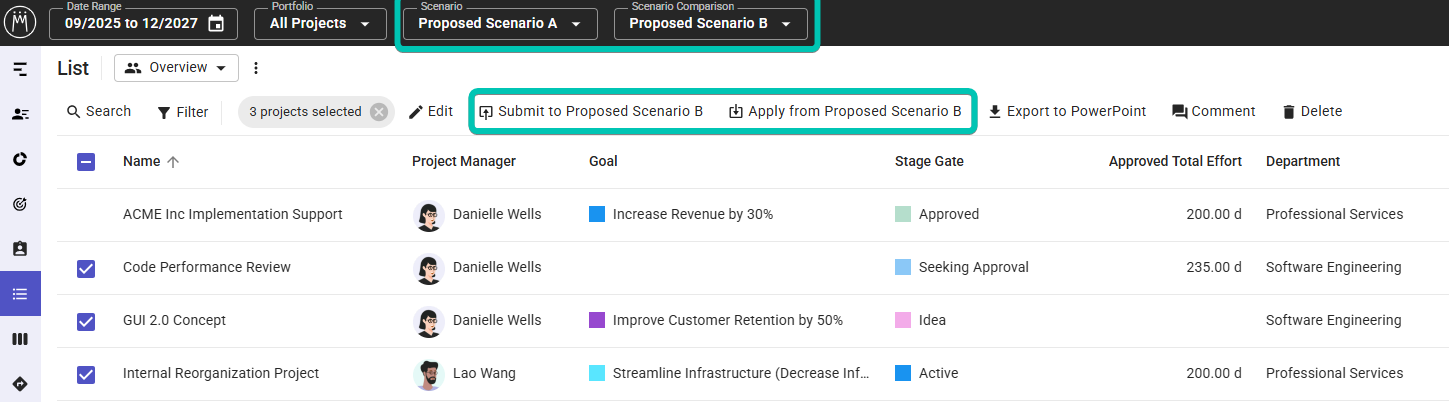Viewport: 1449px width, 402px height.
Task: Click Apply from Proposed Scenario B
Action: pyautogui.click(x=845, y=111)
